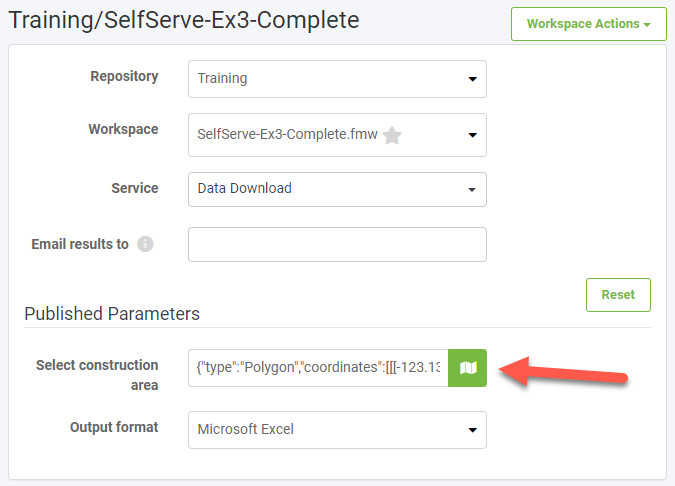Expand the Output format dropdown
The image size is (675, 486).
tap(337, 430)
